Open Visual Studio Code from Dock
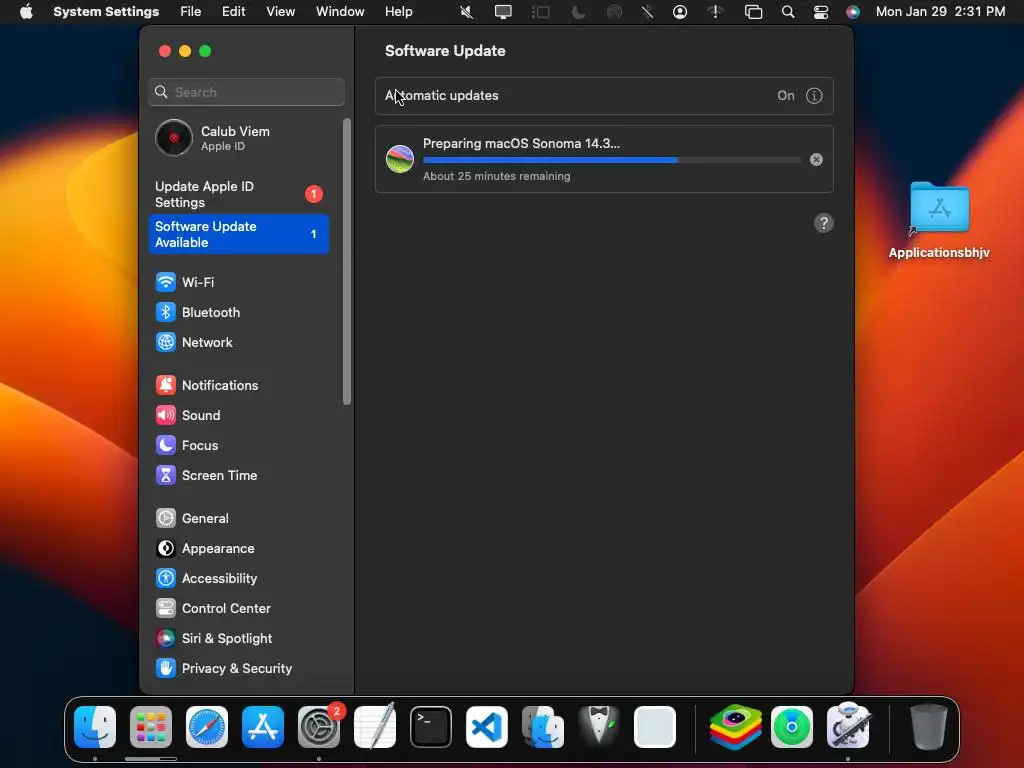This screenshot has width=1024, height=768. (x=487, y=727)
